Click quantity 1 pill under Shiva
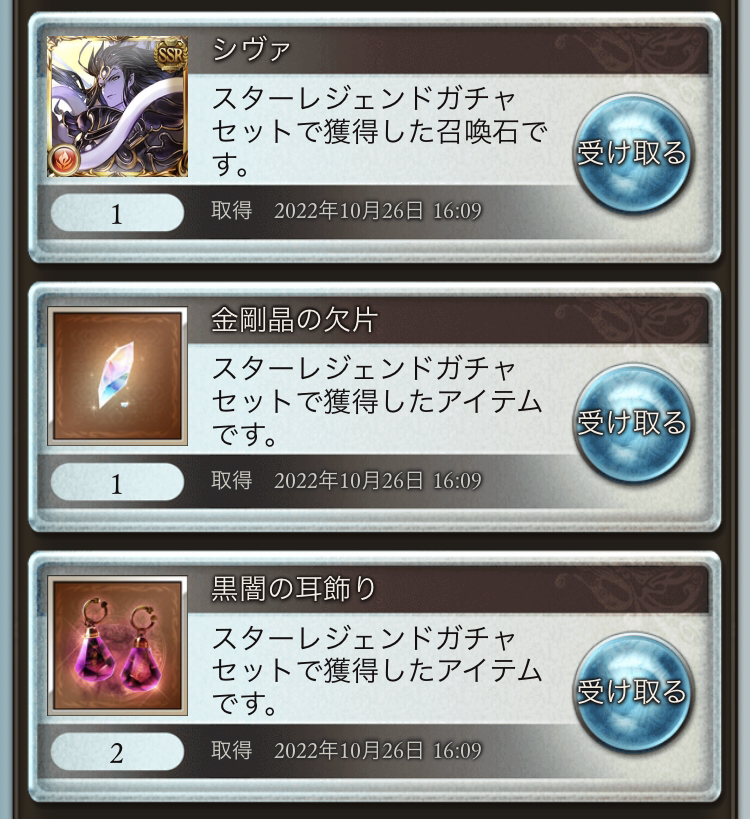The width and height of the screenshot is (750, 819). (x=118, y=213)
